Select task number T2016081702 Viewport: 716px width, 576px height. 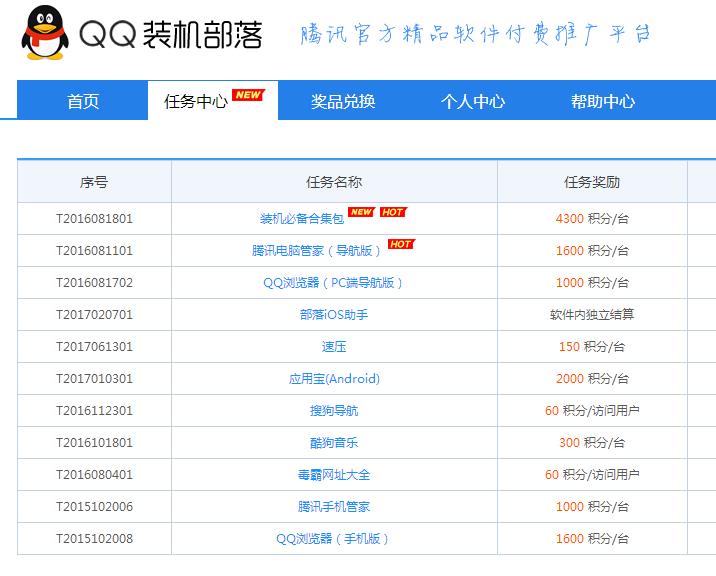pos(94,283)
